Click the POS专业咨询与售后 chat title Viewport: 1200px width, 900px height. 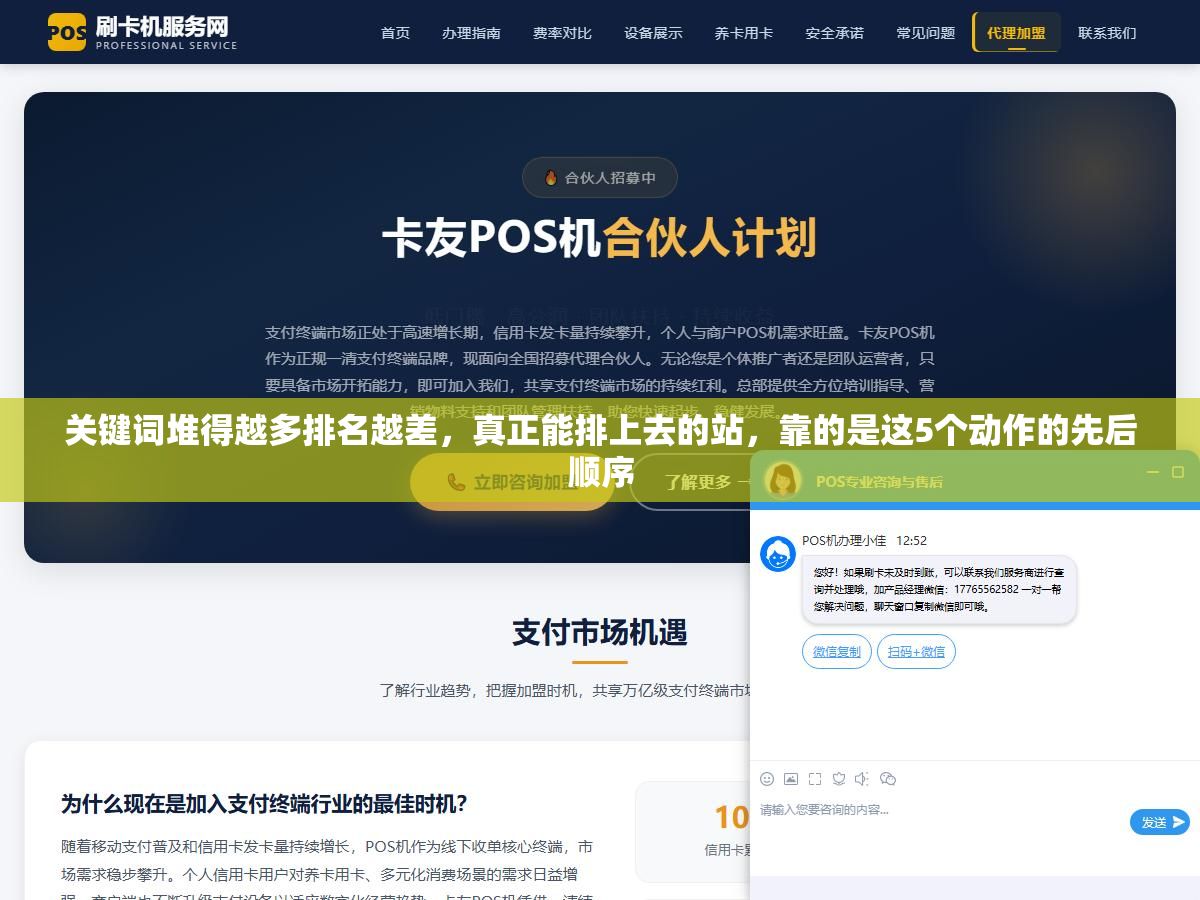pos(879,481)
